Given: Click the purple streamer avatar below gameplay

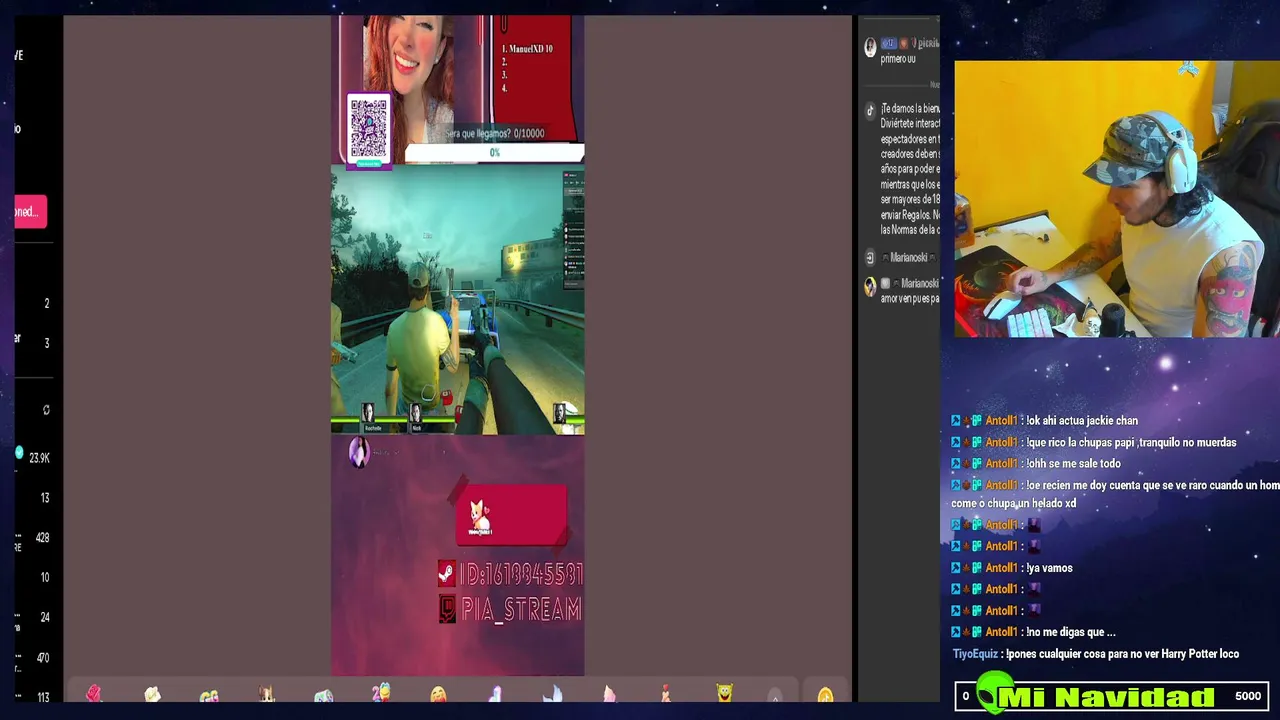Looking at the screenshot, I should click(359, 453).
